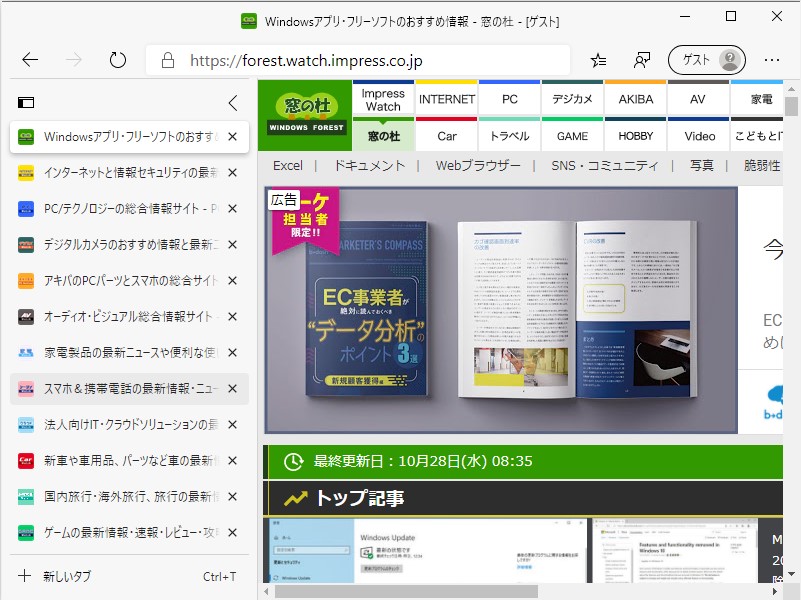
Task: Click the vertical tabs panel icon
Action: click(27, 101)
